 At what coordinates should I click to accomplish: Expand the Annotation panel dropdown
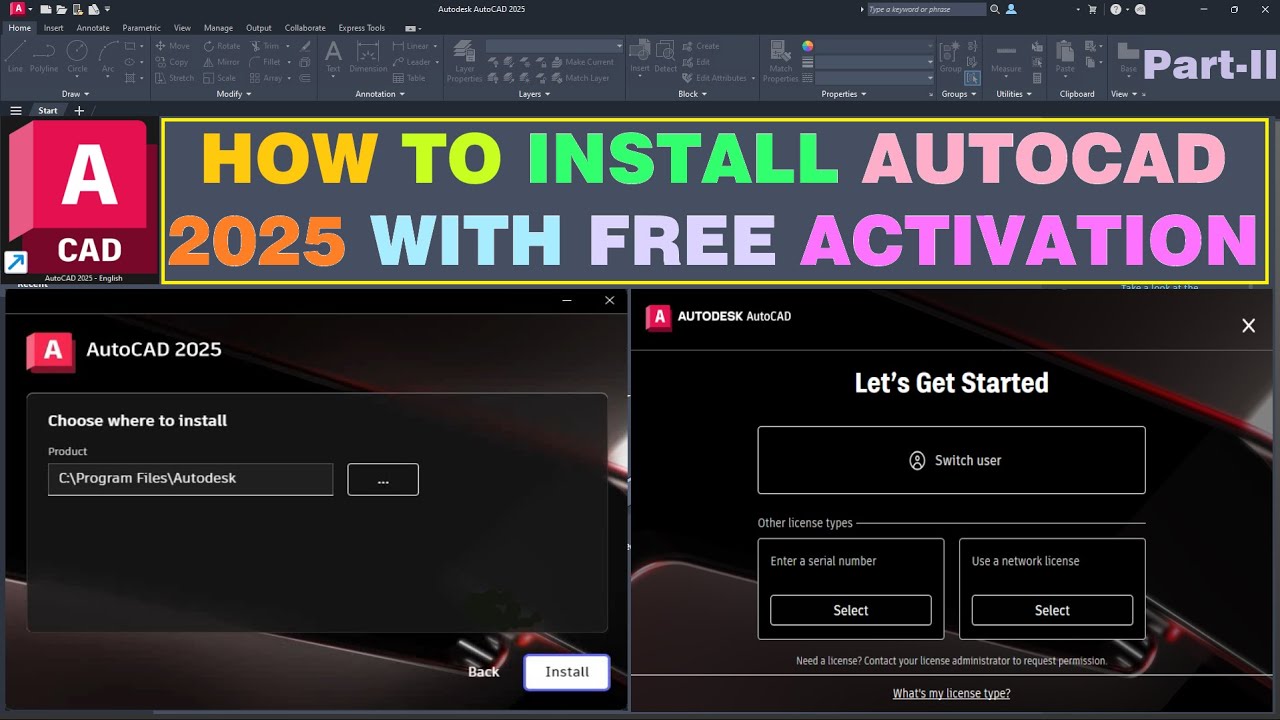click(380, 94)
